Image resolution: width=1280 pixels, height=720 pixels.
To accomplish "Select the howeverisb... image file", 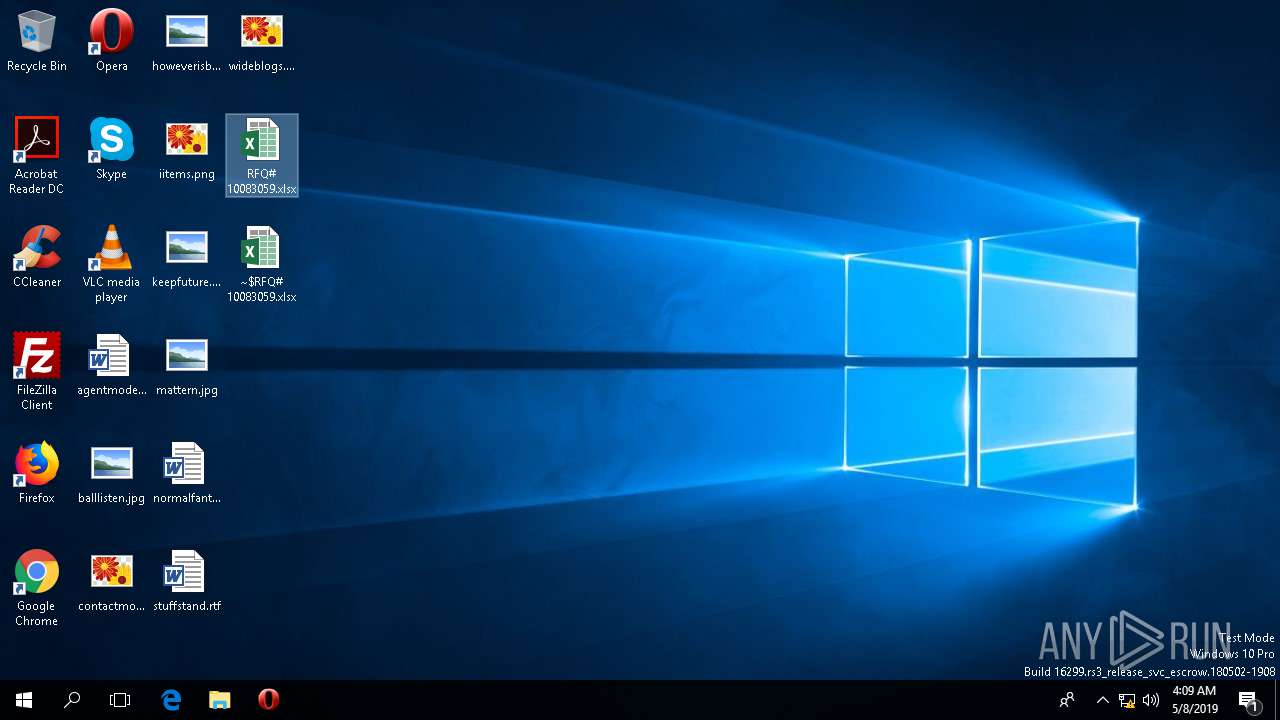I will tap(187, 41).
